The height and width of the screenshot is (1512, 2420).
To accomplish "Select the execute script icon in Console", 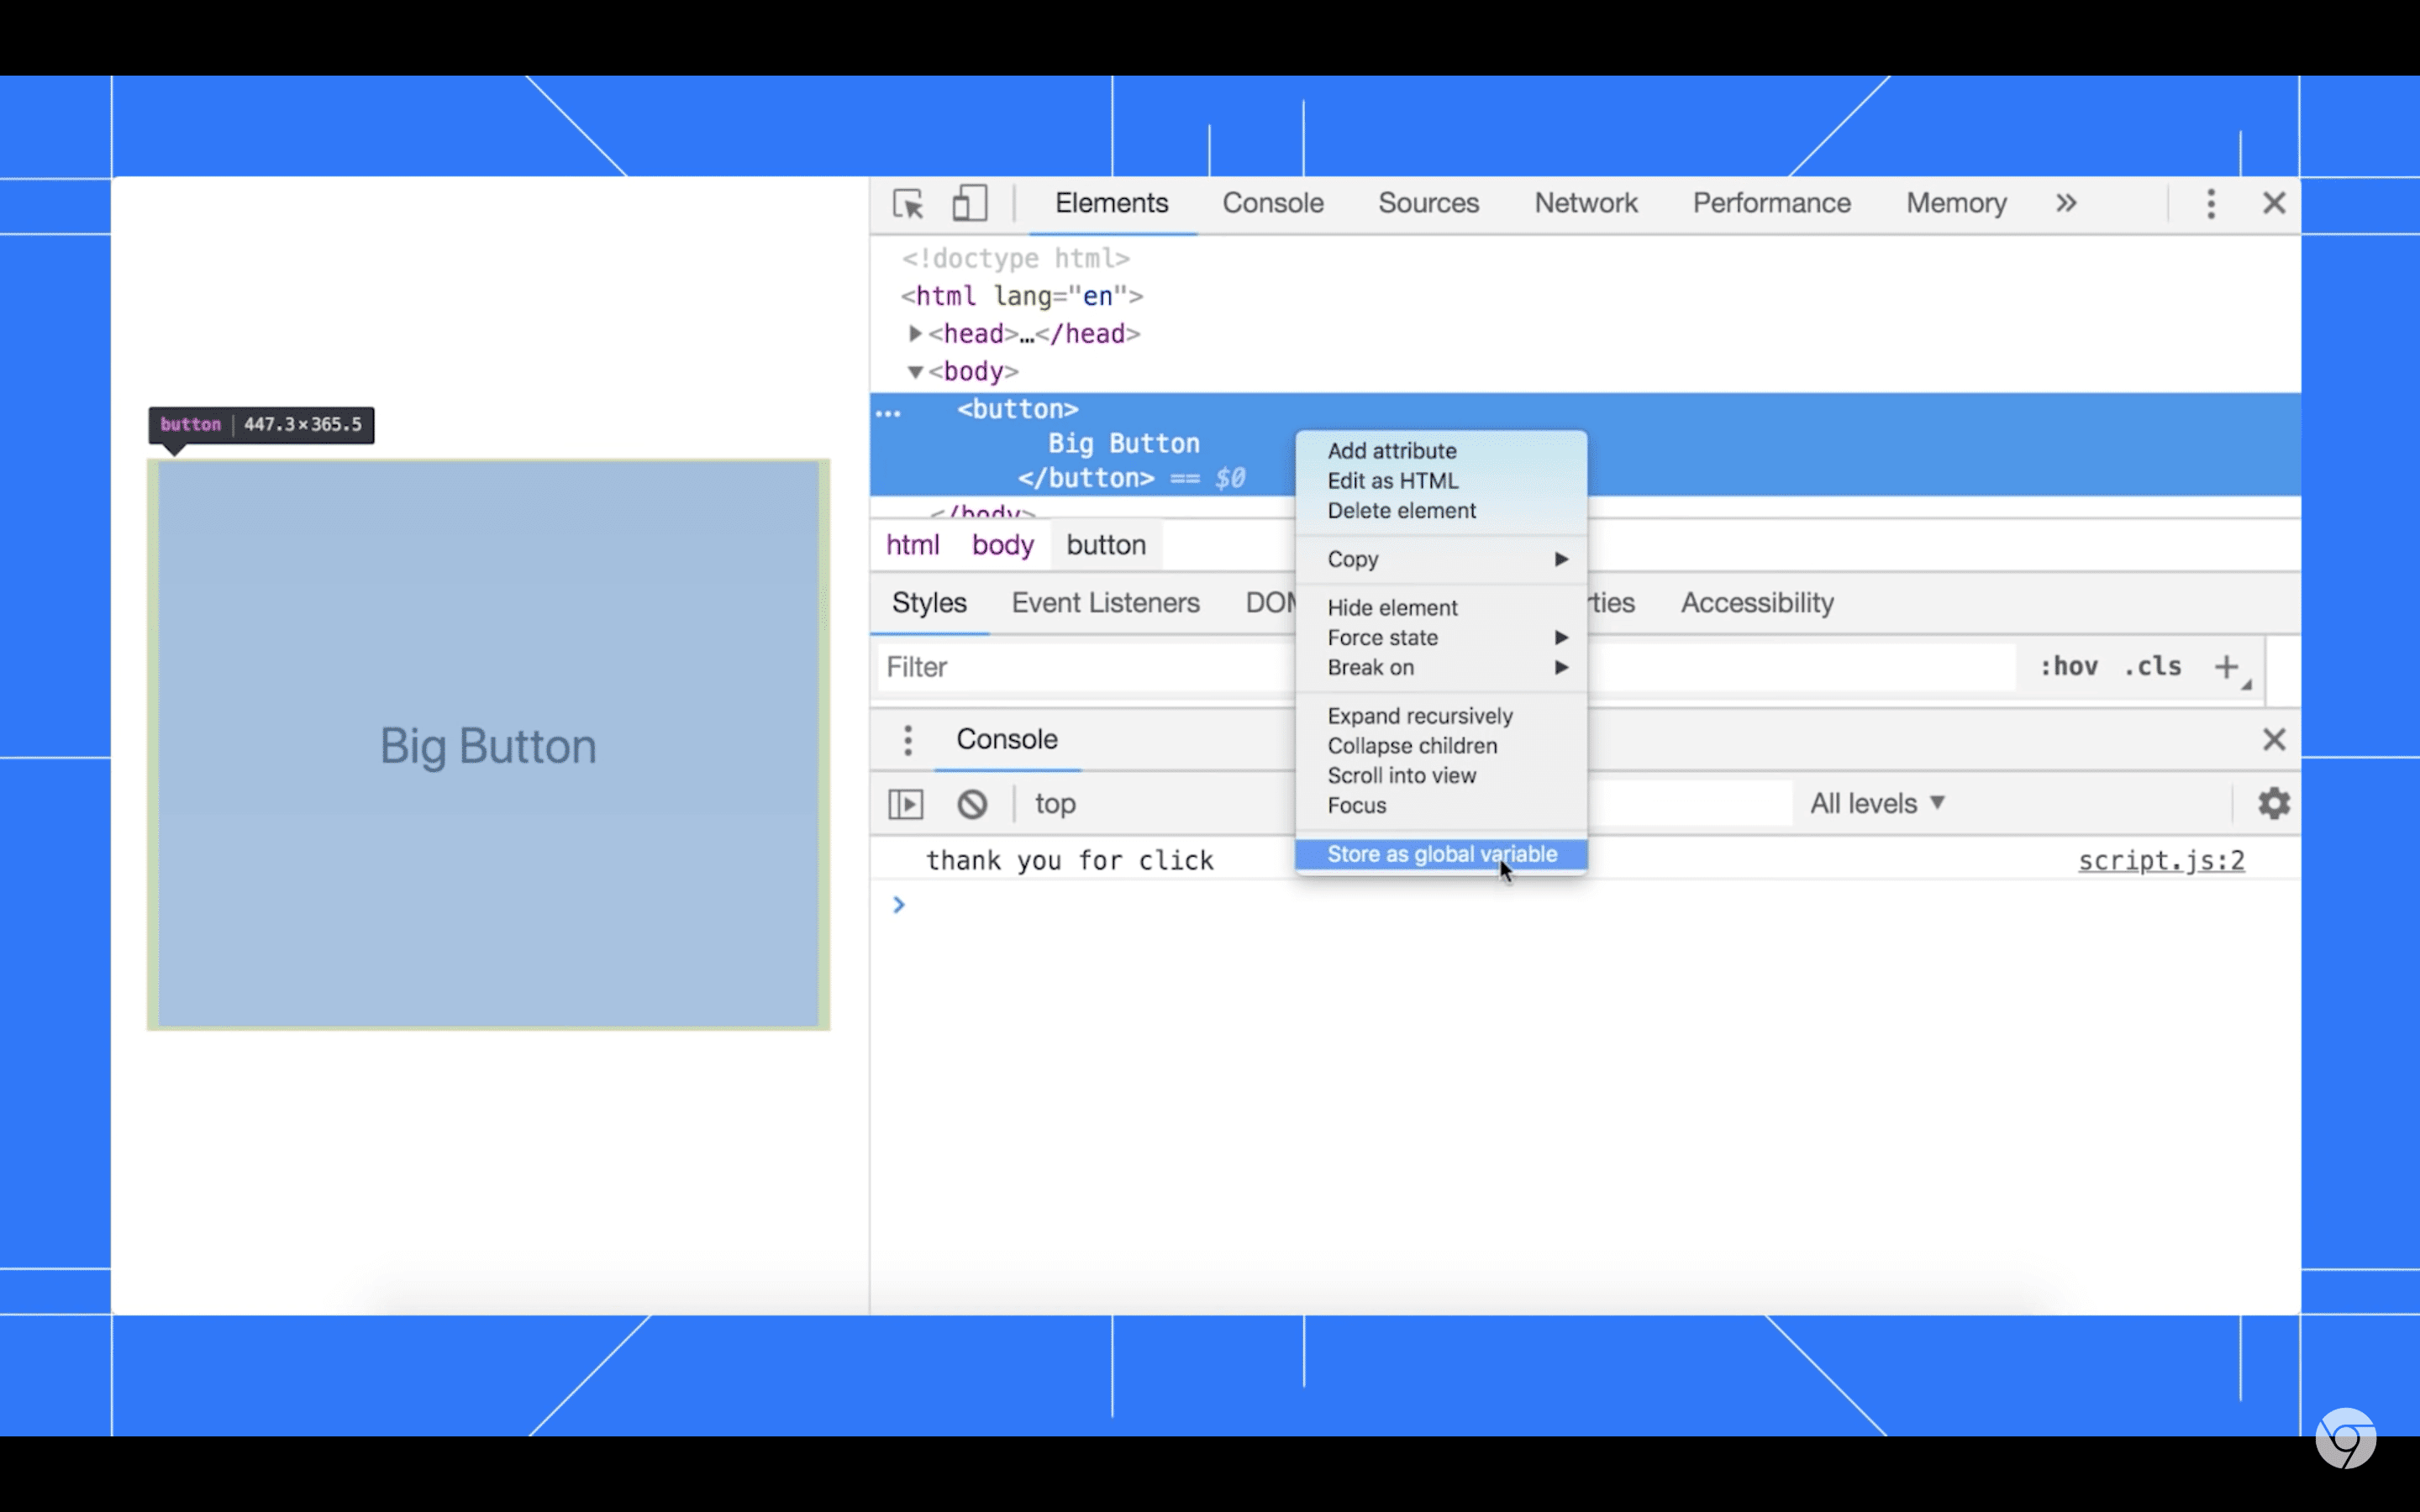I will click(x=906, y=803).
